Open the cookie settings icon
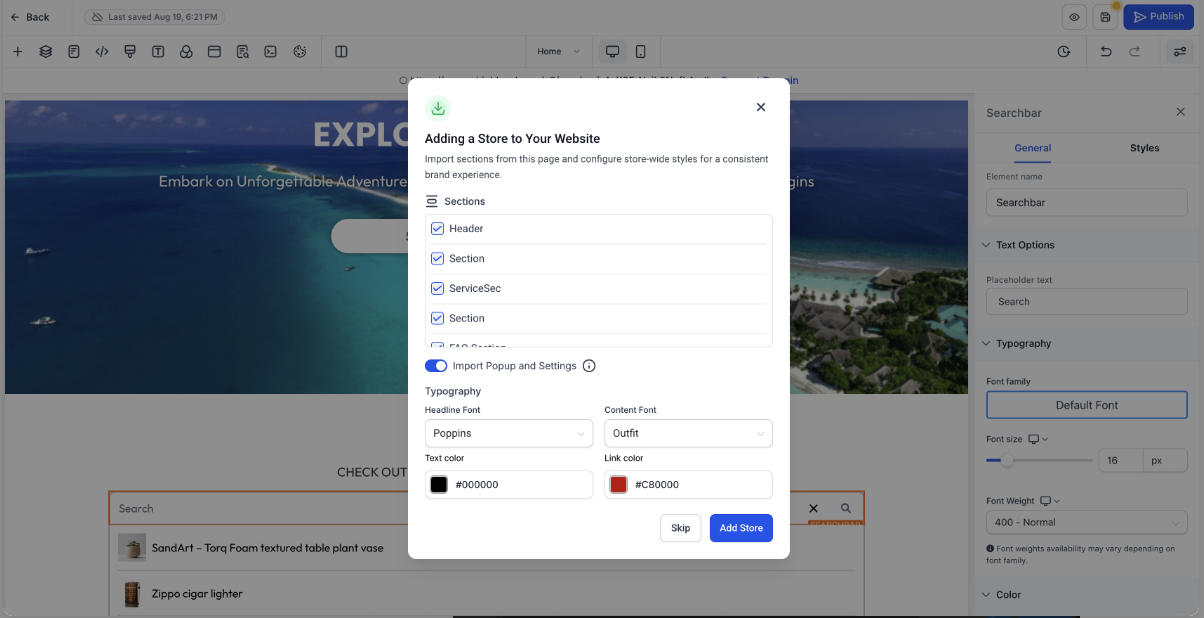 pos(299,51)
